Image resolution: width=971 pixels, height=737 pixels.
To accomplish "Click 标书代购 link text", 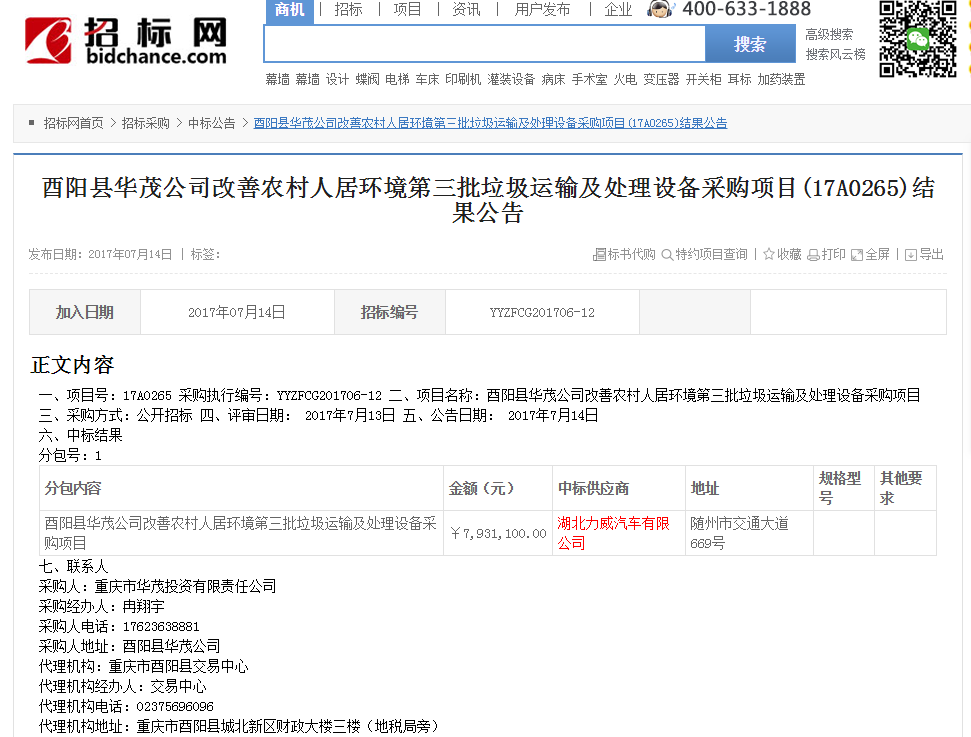I will coord(631,255).
